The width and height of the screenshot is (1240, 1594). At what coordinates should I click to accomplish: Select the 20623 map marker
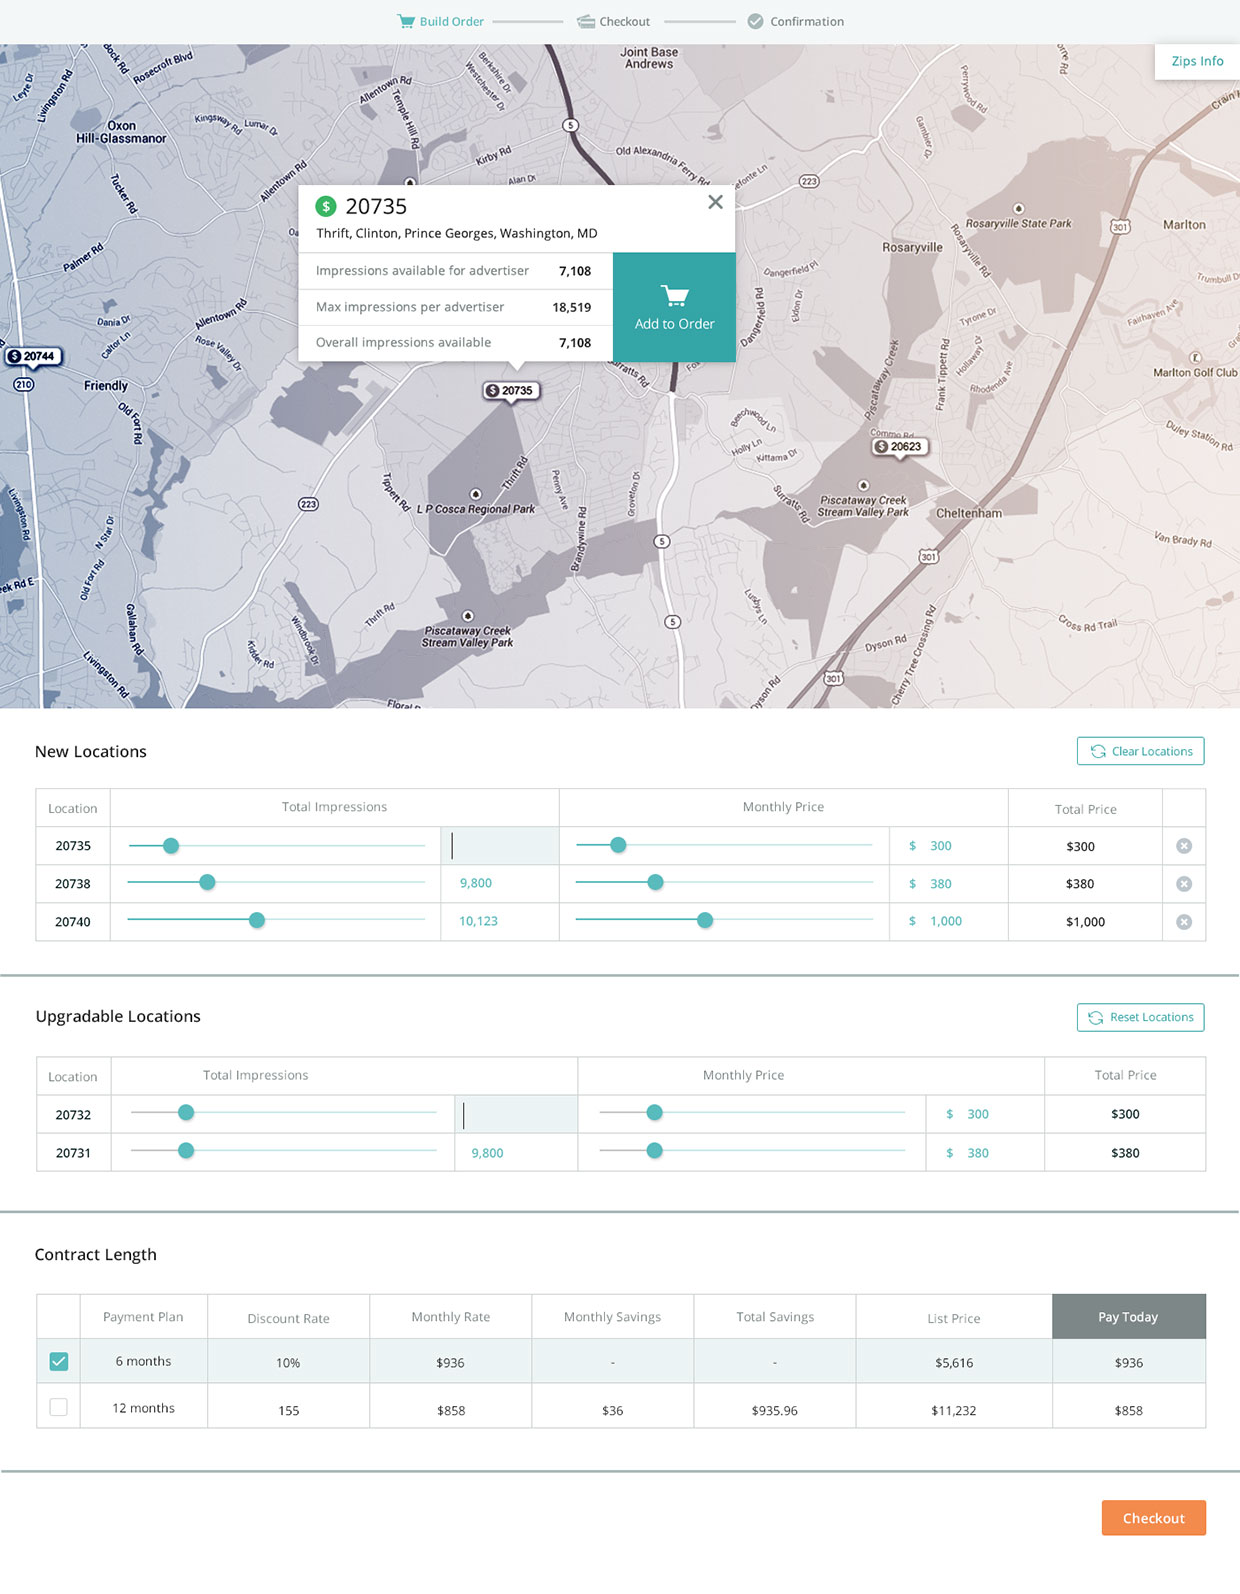pyautogui.click(x=899, y=447)
